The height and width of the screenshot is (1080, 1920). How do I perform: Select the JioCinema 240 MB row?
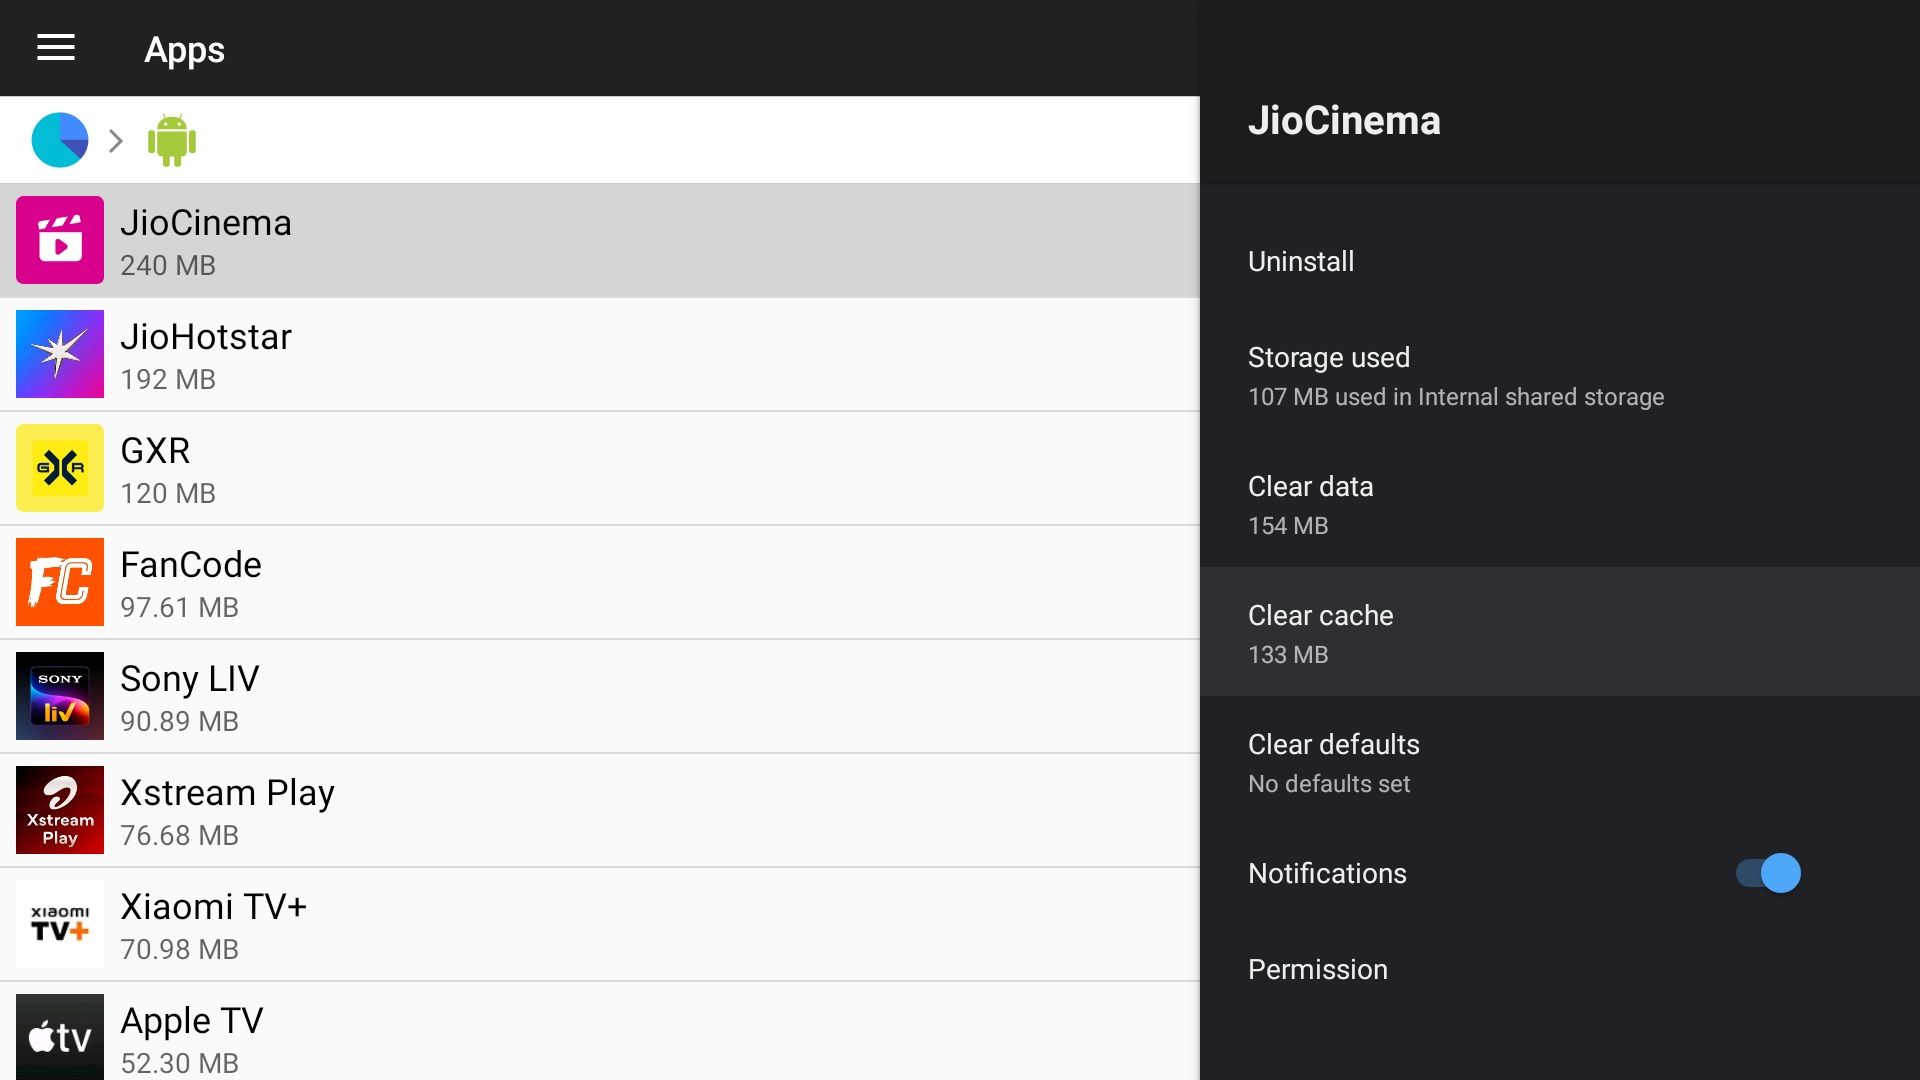point(600,240)
